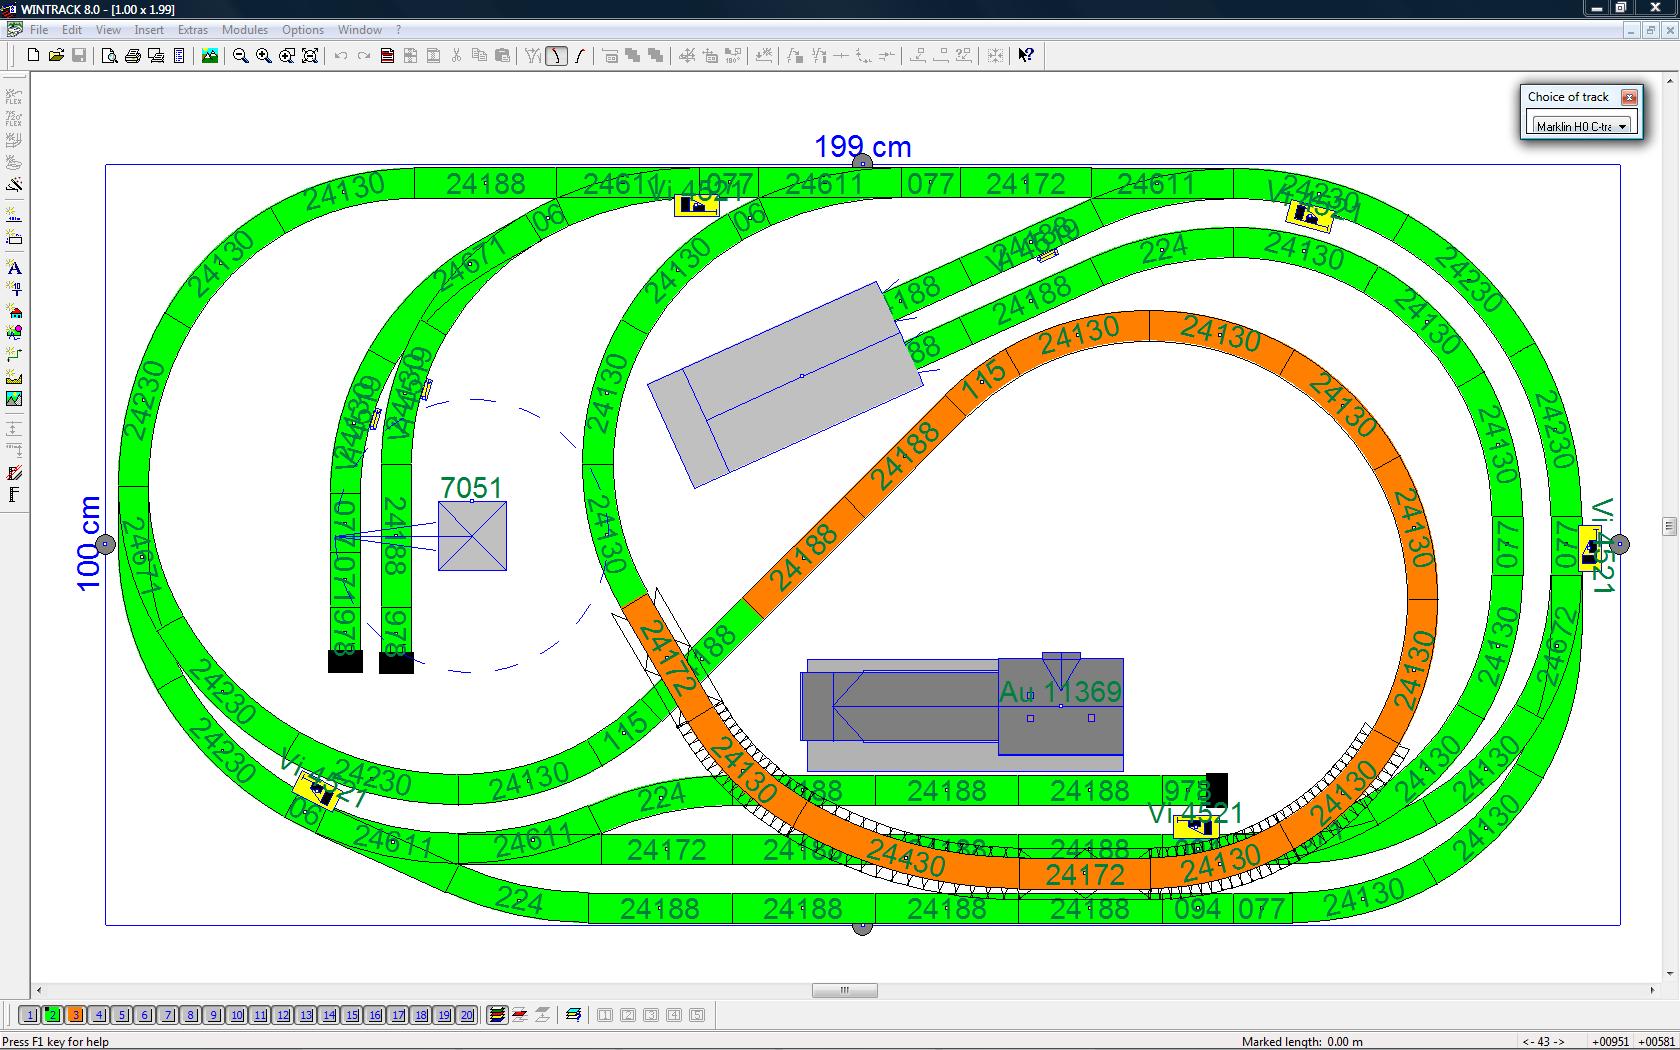Insert a dimension line
Image resolution: width=1680 pixels, height=1050 pixels.
[x=14, y=215]
